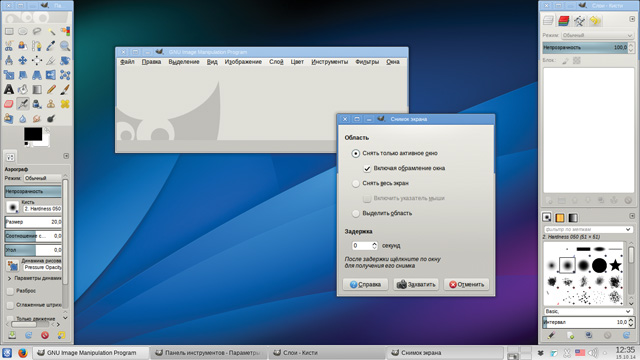Image resolution: width=640 pixels, height=360 pixels.
Task: Click the black foreground color swatch
Action: [33, 134]
